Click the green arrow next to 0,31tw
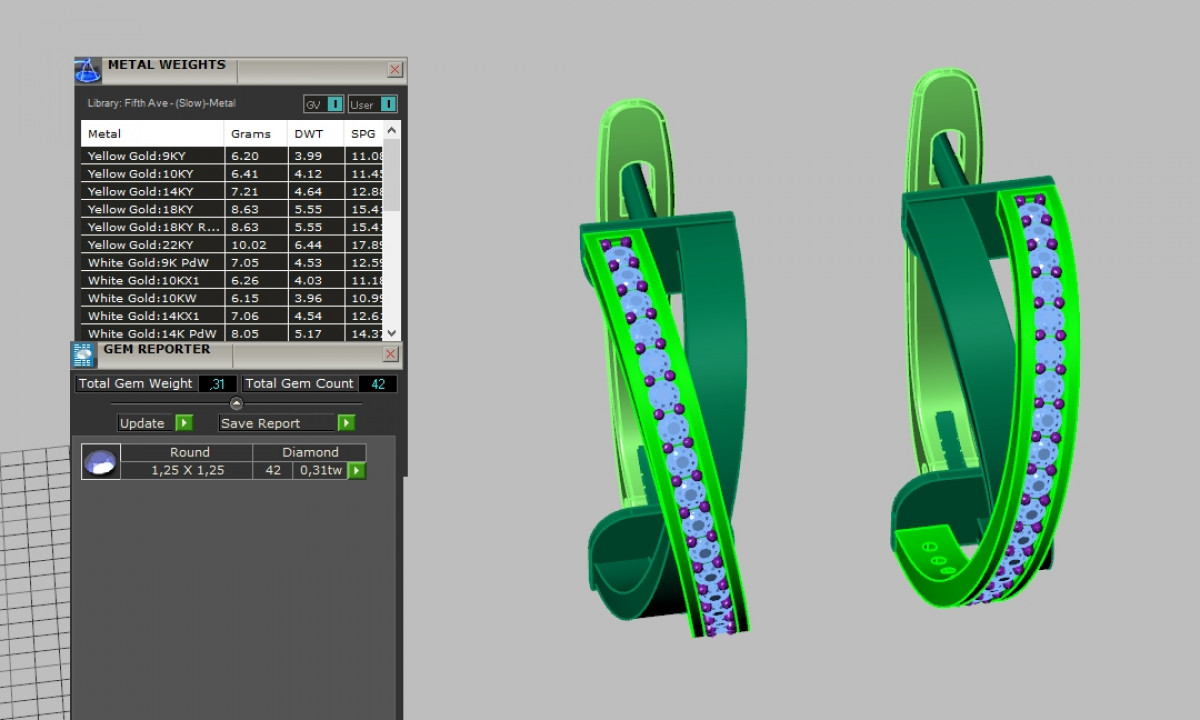Viewport: 1200px width, 720px height. (356, 470)
